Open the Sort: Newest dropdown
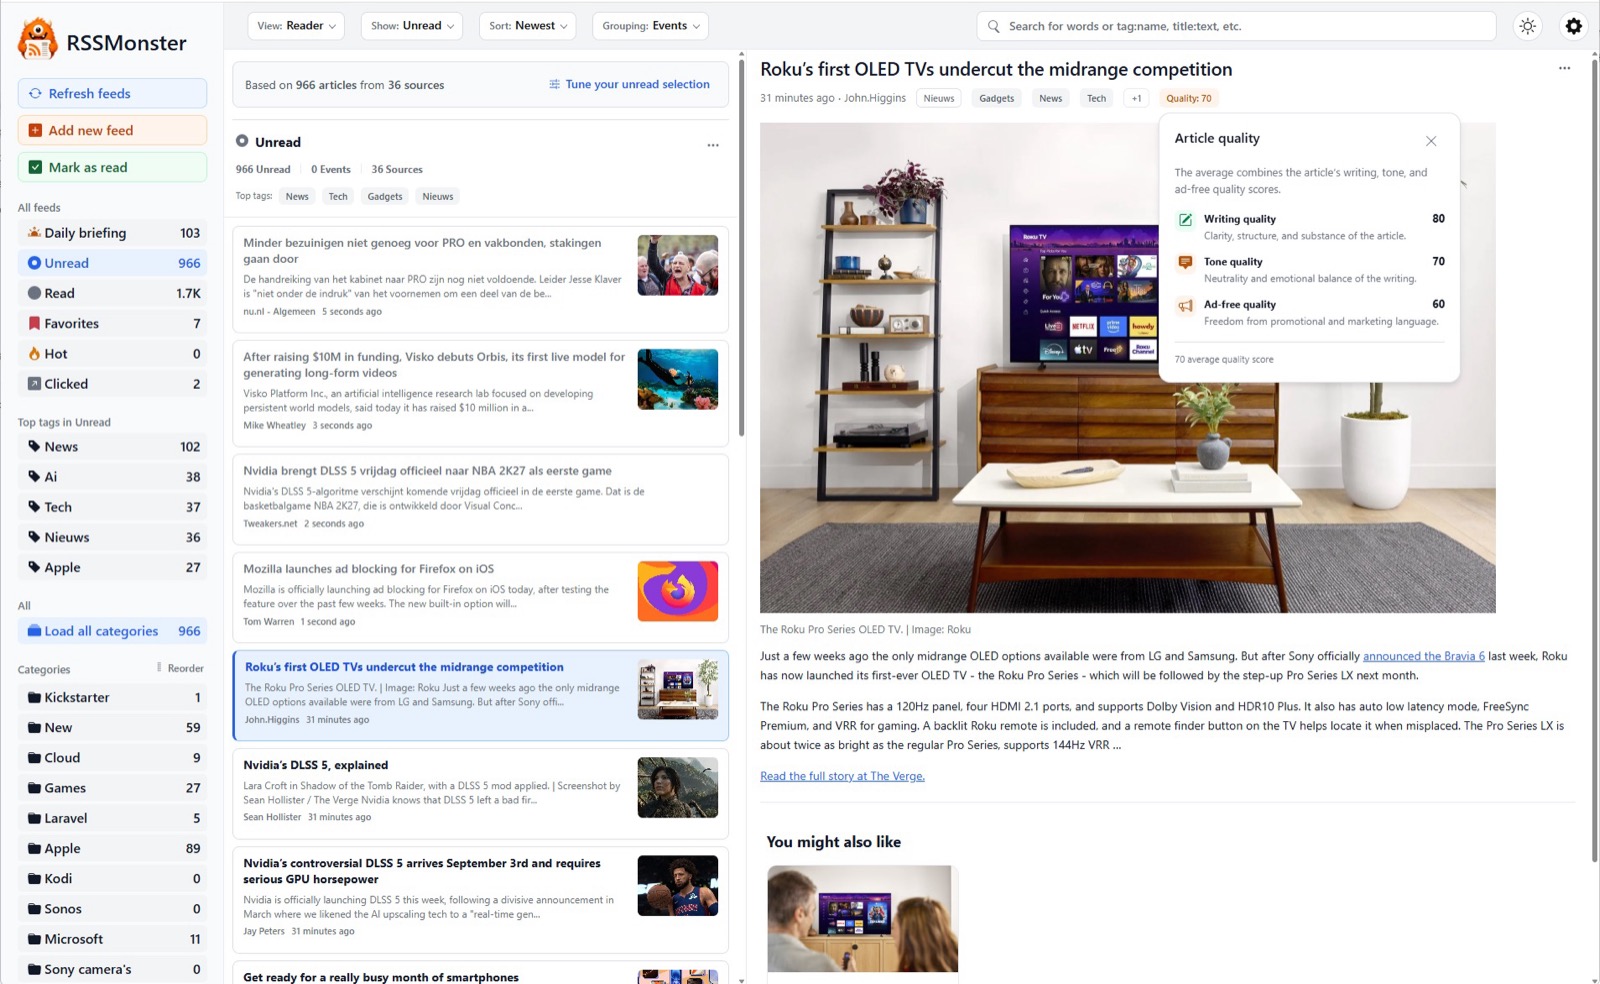The width and height of the screenshot is (1600, 984). coord(528,26)
